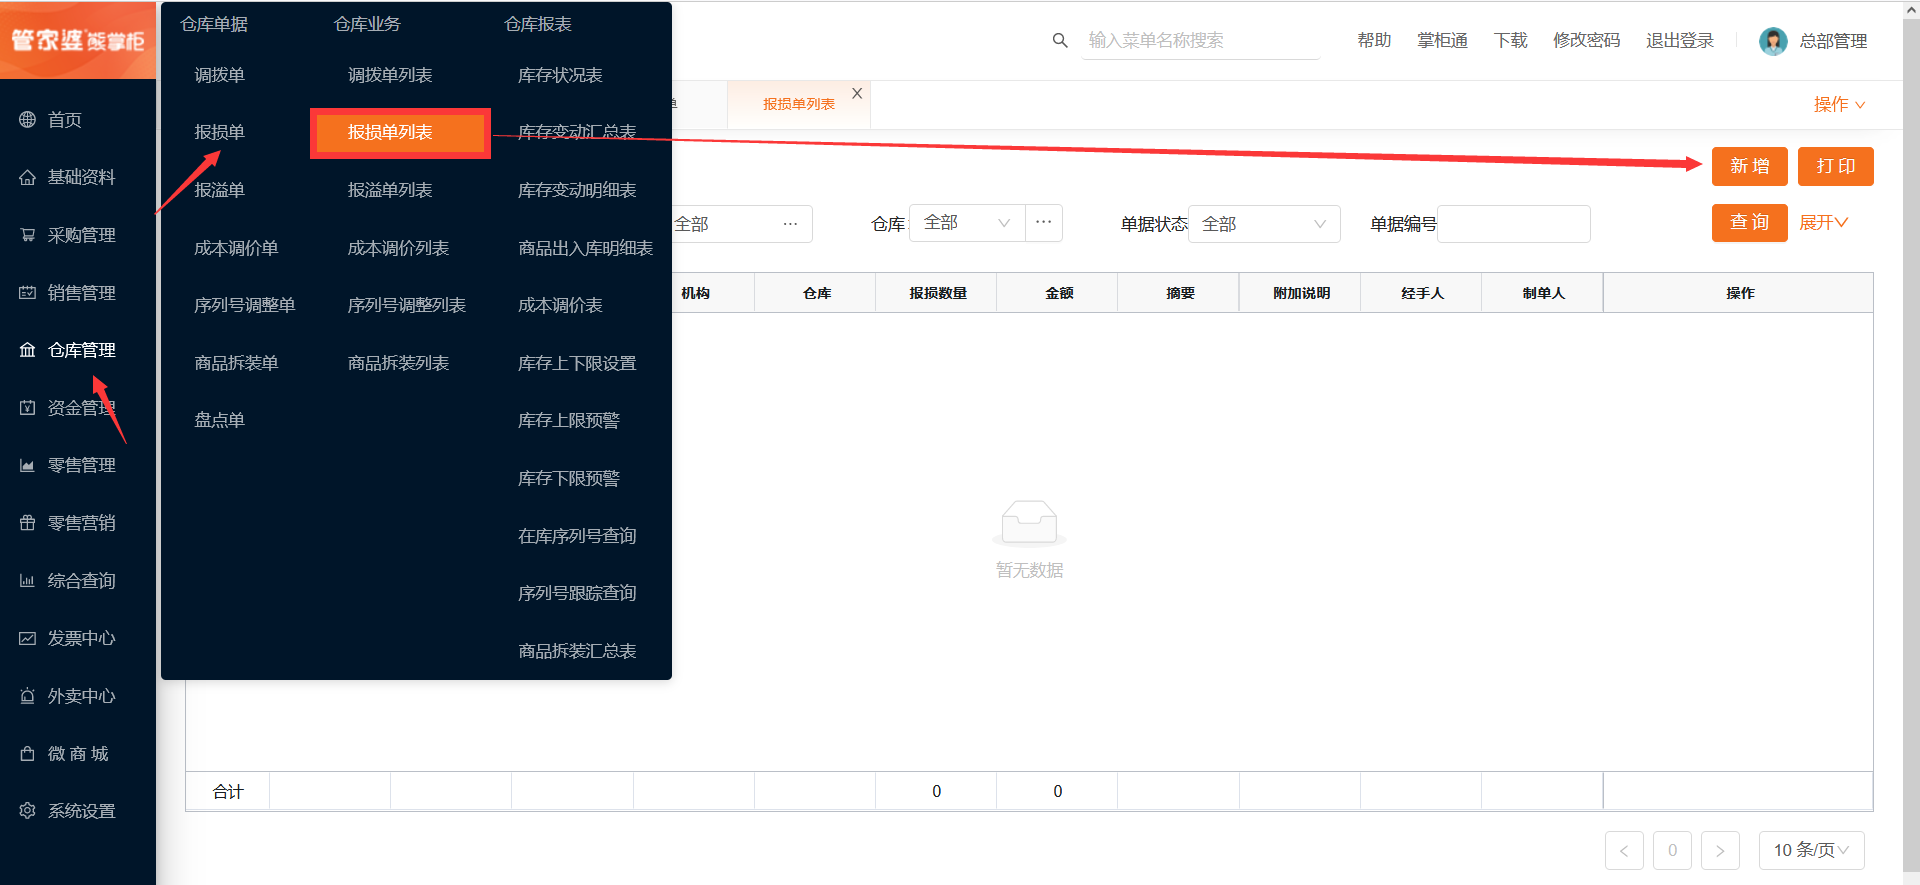The width and height of the screenshot is (1920, 885).
Task: Open the user avatar icon
Action: (1773, 41)
